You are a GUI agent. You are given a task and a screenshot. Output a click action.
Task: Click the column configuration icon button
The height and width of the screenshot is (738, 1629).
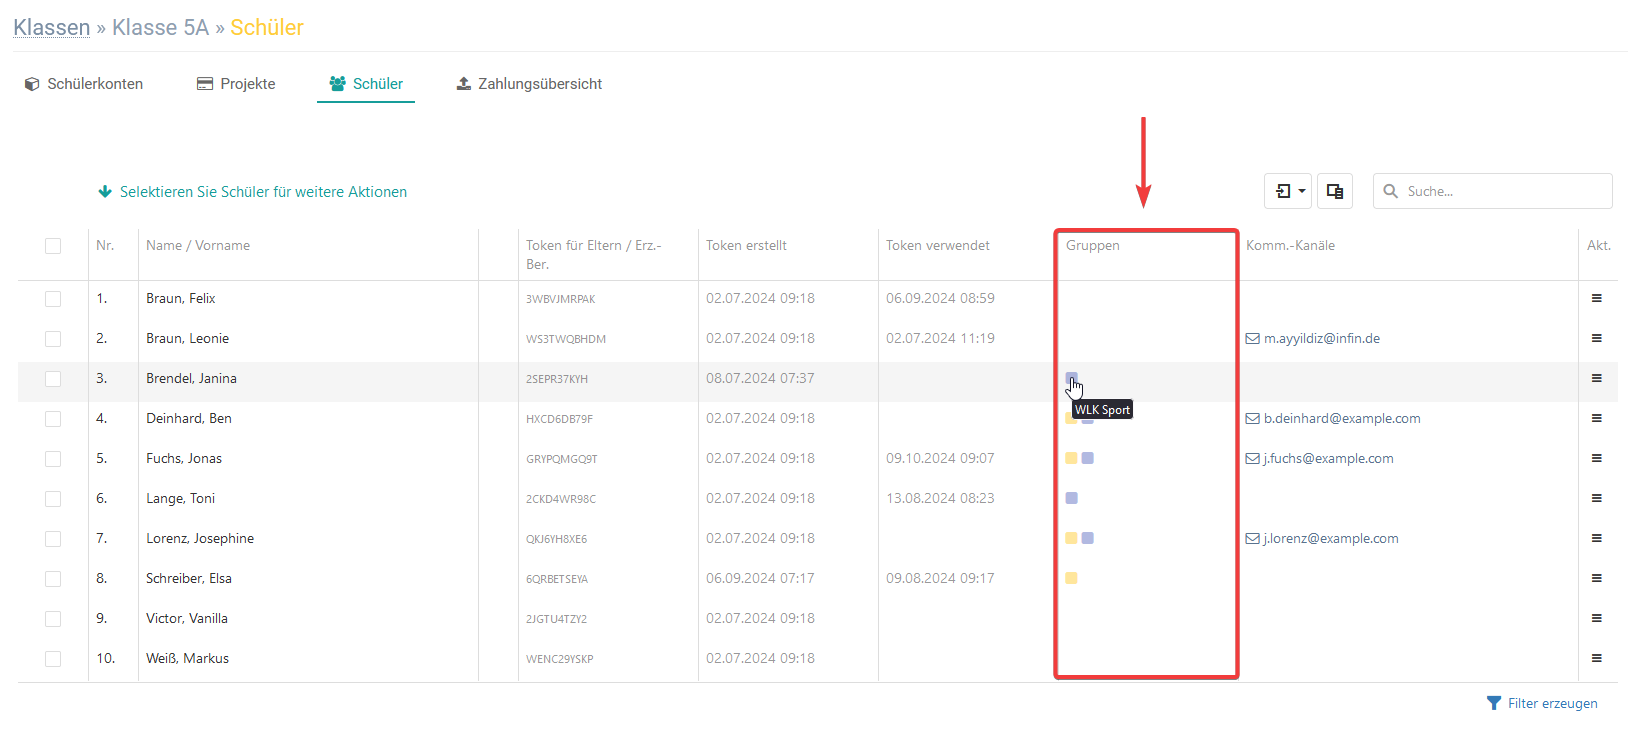(1335, 191)
